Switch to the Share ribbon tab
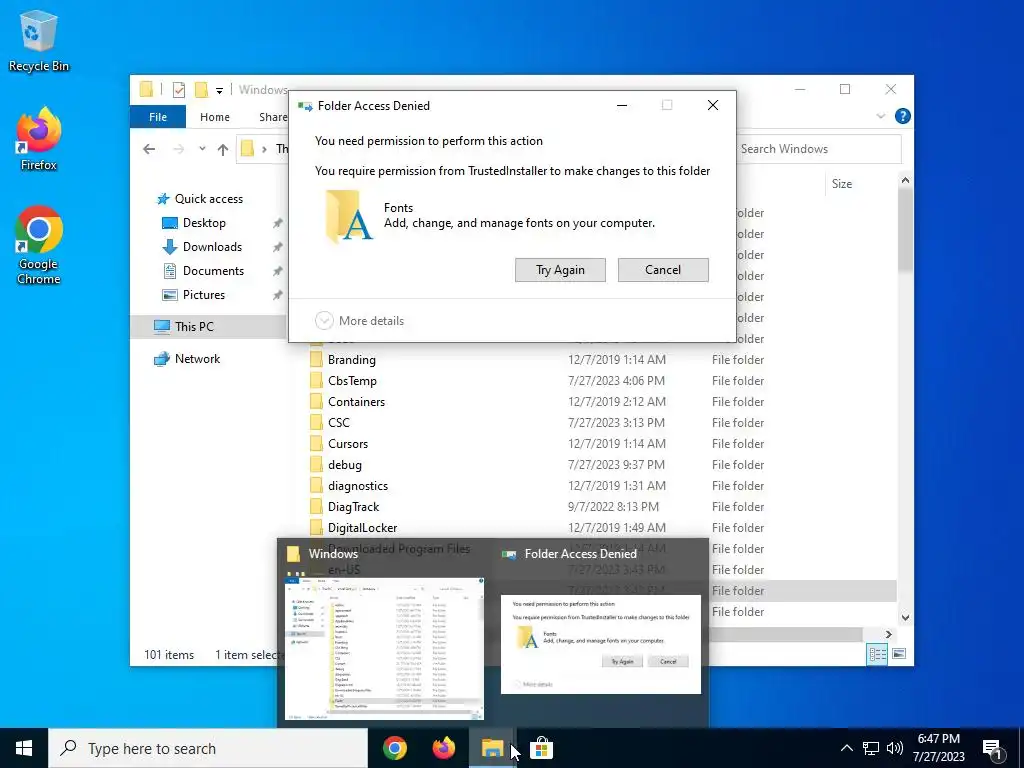The image size is (1024, 768). 272,117
